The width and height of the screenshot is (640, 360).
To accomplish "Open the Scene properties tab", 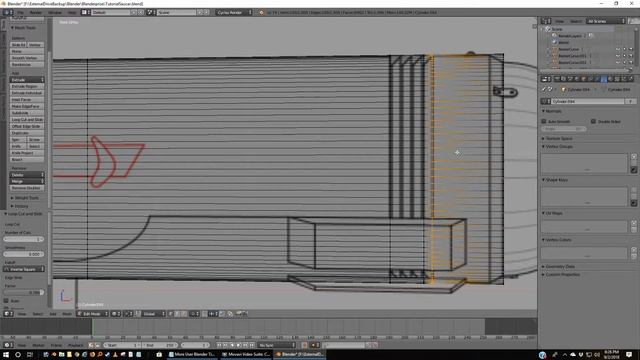I will pyautogui.click(x=570, y=79).
